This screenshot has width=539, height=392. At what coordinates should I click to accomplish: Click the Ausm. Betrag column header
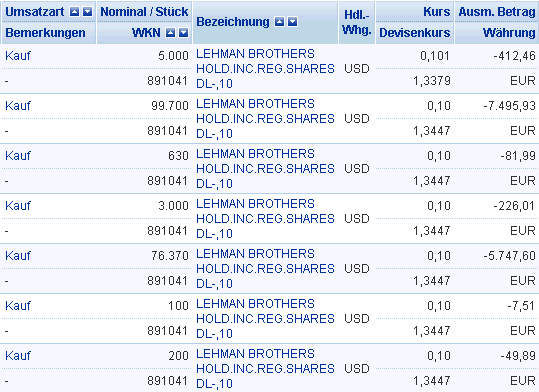pos(497,12)
